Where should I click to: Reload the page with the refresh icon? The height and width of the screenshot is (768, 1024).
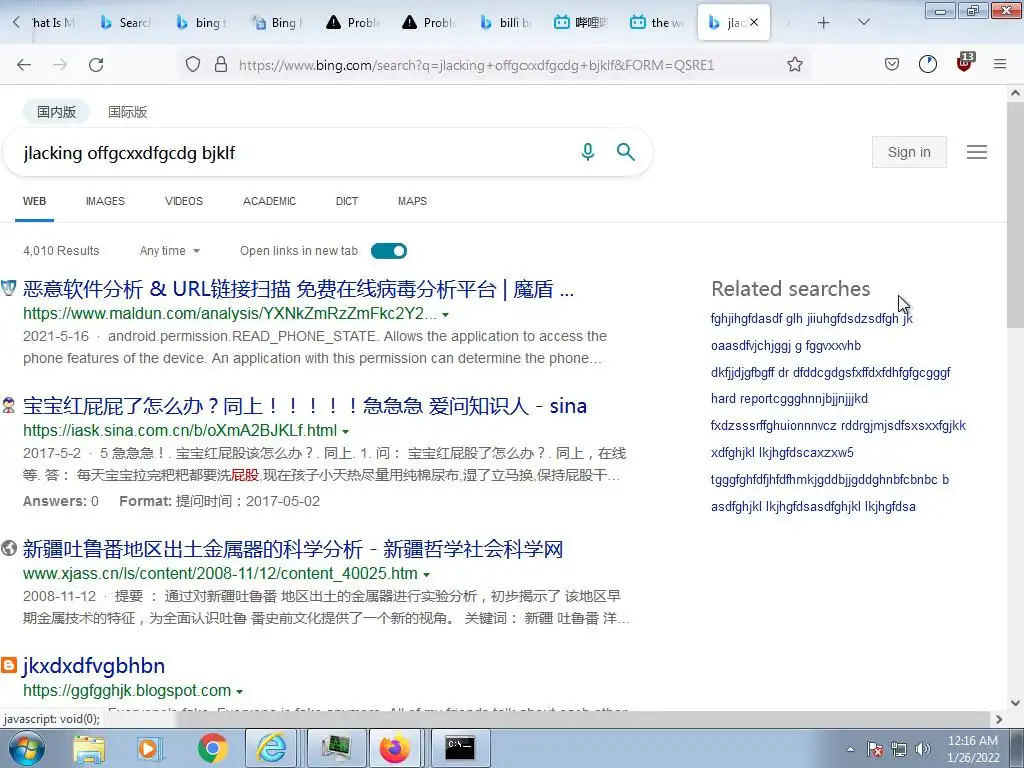point(96,65)
